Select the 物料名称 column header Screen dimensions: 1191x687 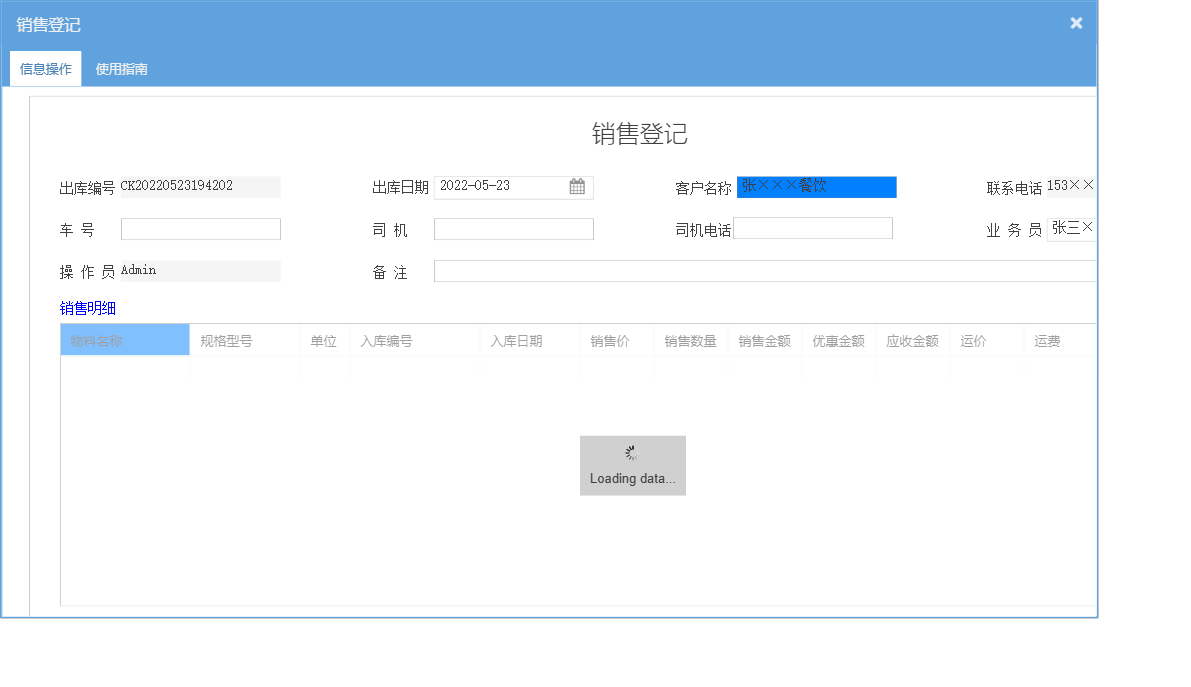(124, 340)
